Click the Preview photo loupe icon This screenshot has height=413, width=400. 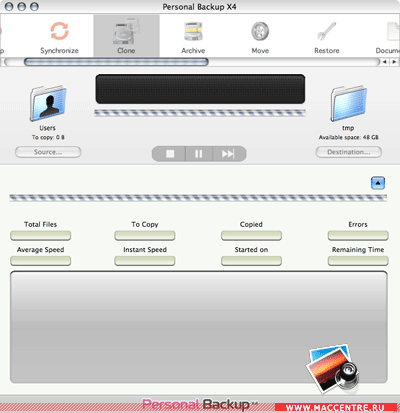click(x=333, y=368)
